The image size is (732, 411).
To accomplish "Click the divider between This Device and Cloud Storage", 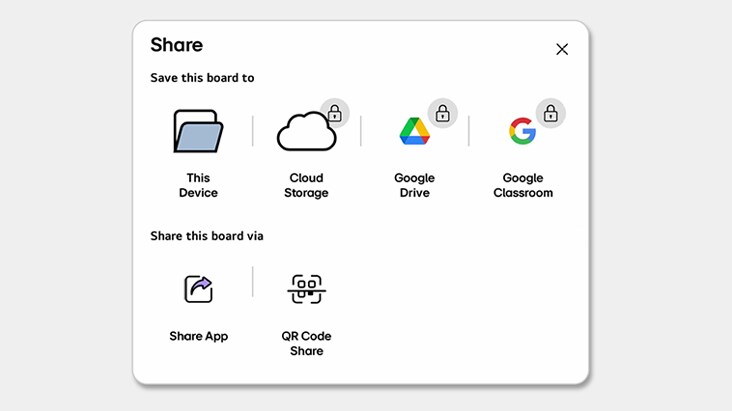I will coord(252,131).
